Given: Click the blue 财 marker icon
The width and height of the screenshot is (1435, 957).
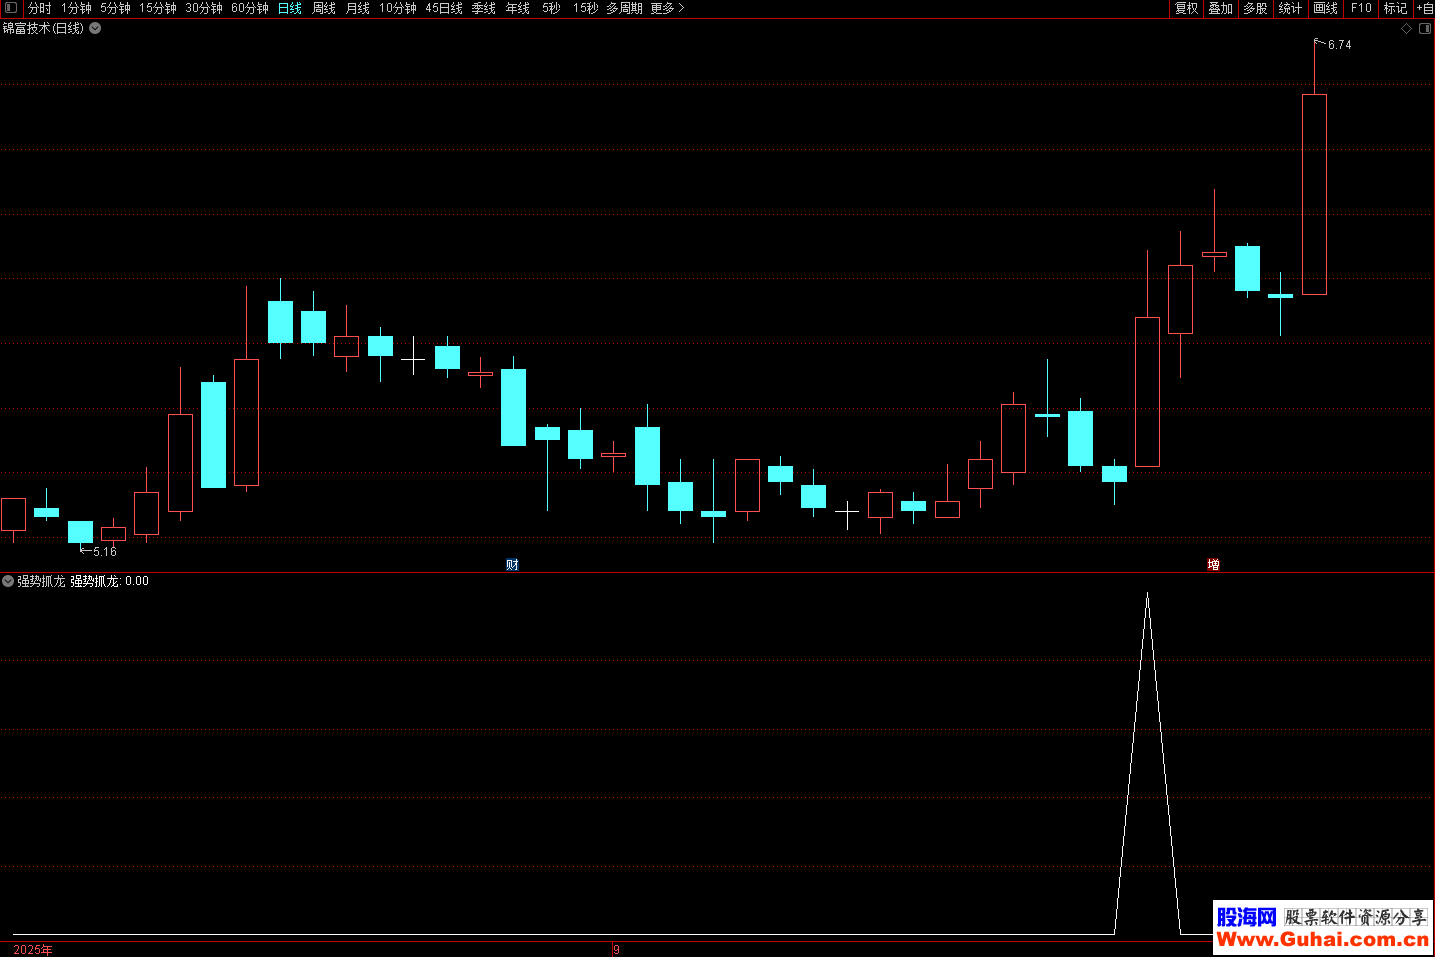Looking at the screenshot, I should pos(512,565).
